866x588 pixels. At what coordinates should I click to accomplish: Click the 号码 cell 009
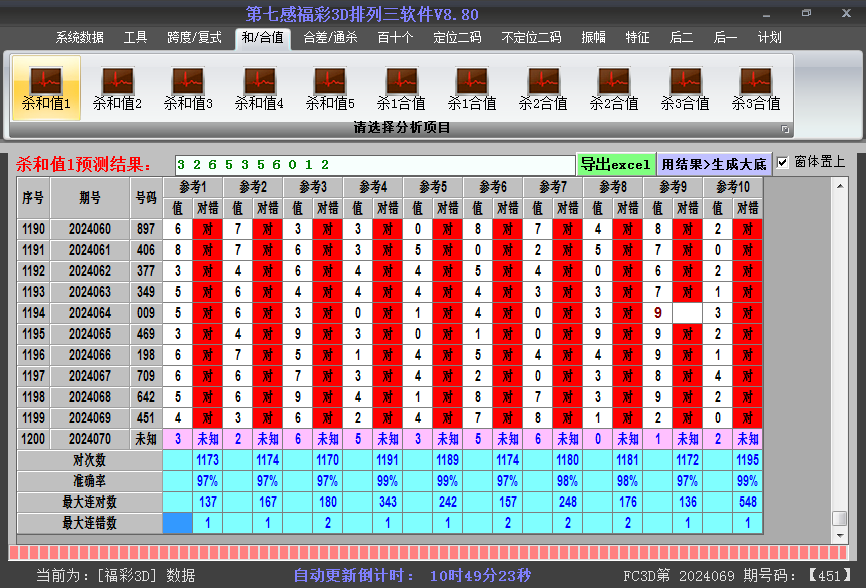coord(146,313)
